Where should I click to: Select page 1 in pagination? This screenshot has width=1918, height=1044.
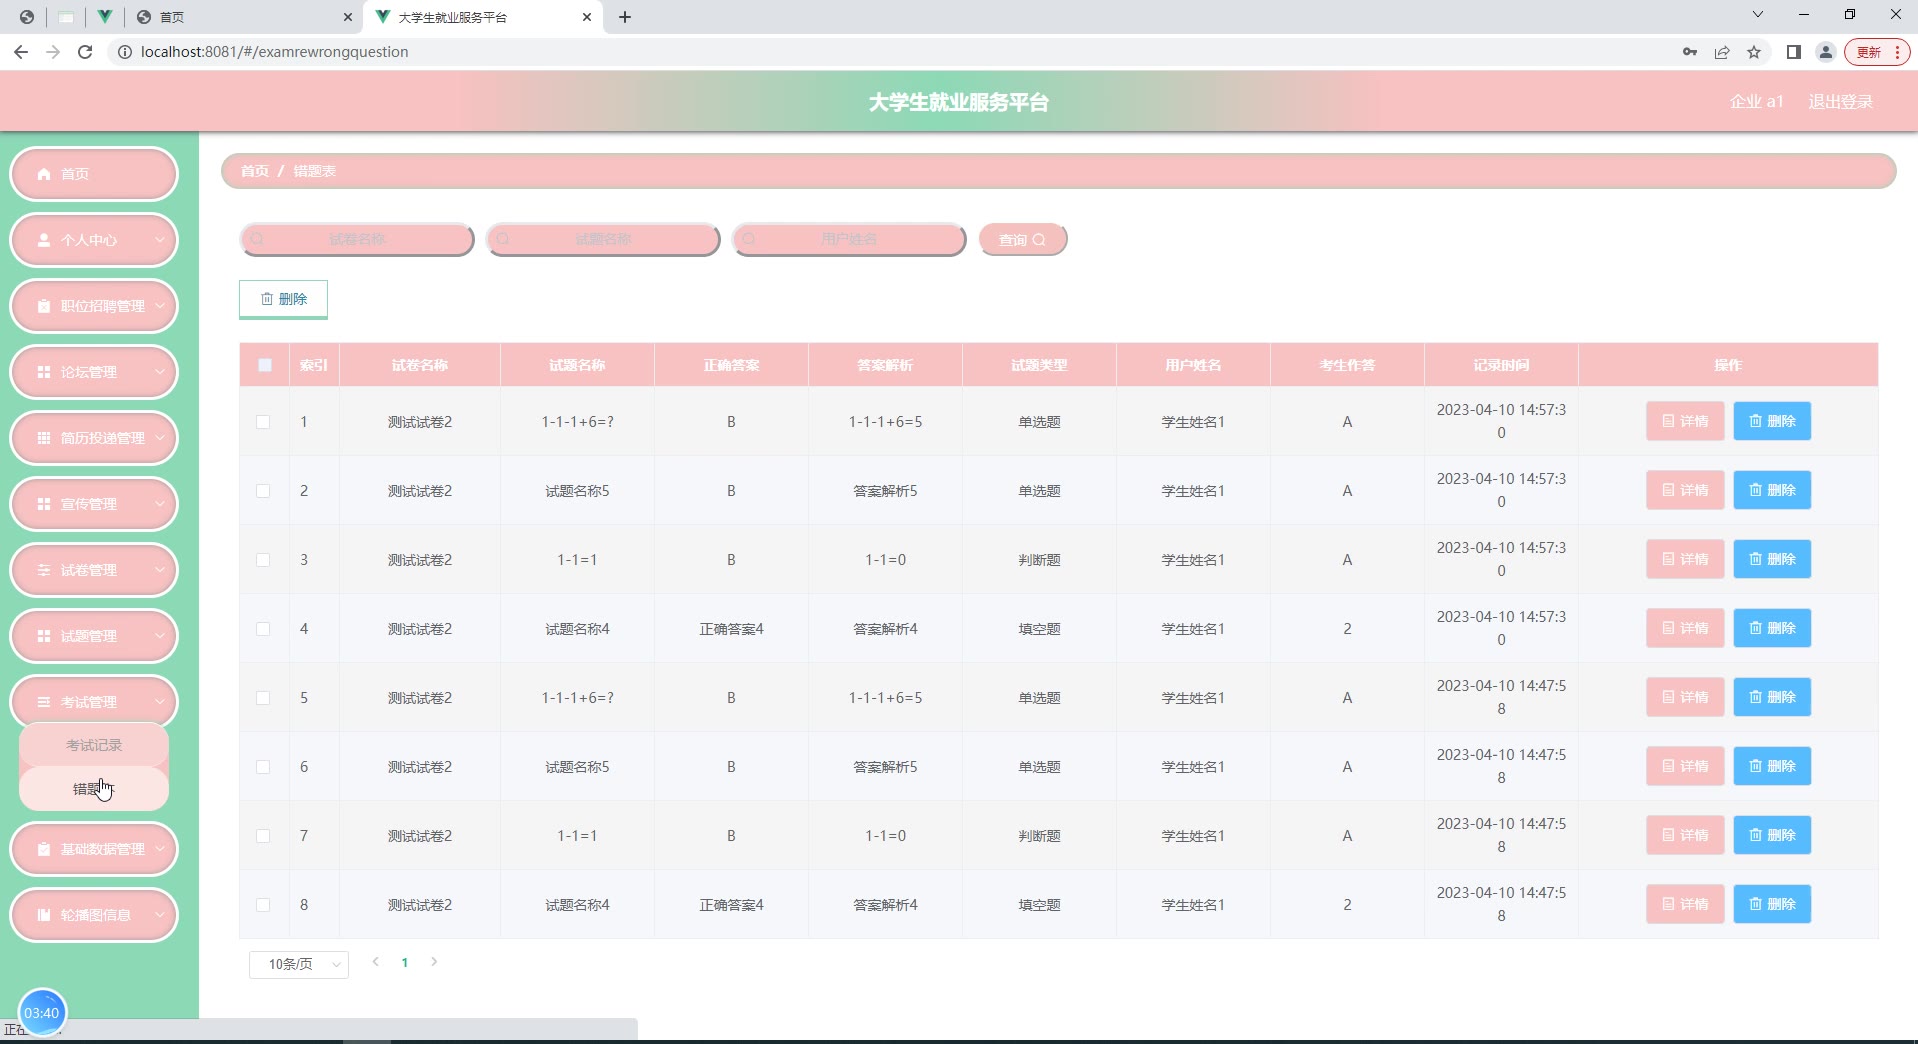point(405,963)
